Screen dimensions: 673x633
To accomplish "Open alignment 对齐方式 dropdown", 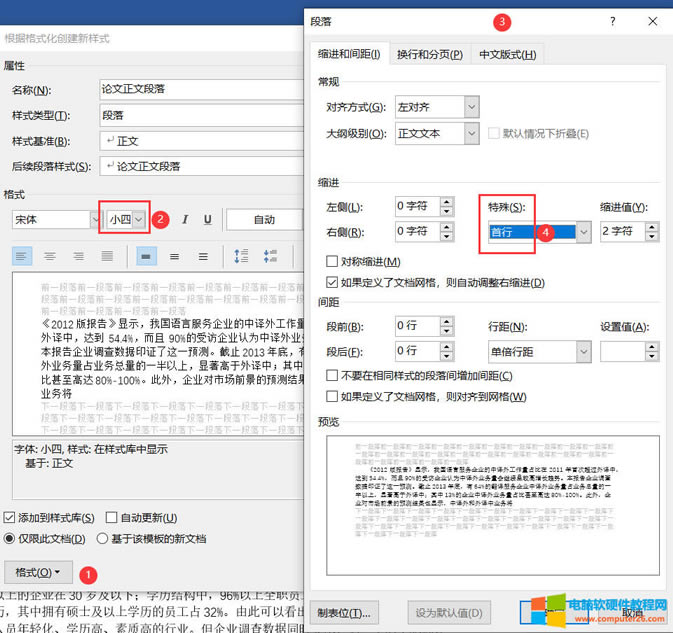I will click(x=471, y=107).
